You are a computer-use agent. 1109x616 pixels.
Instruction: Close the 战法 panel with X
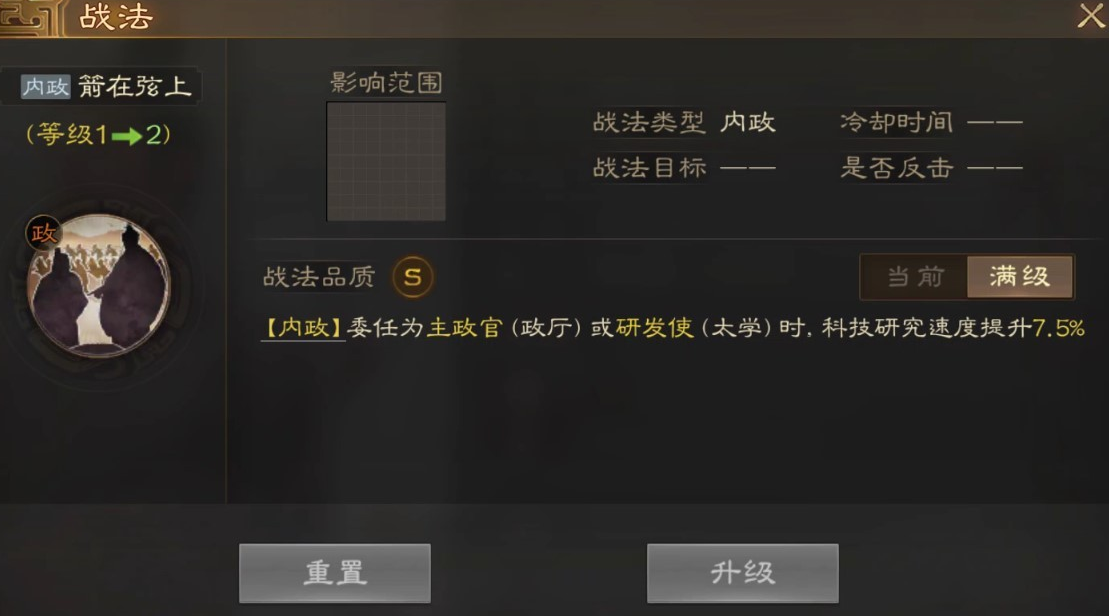coord(1091,16)
